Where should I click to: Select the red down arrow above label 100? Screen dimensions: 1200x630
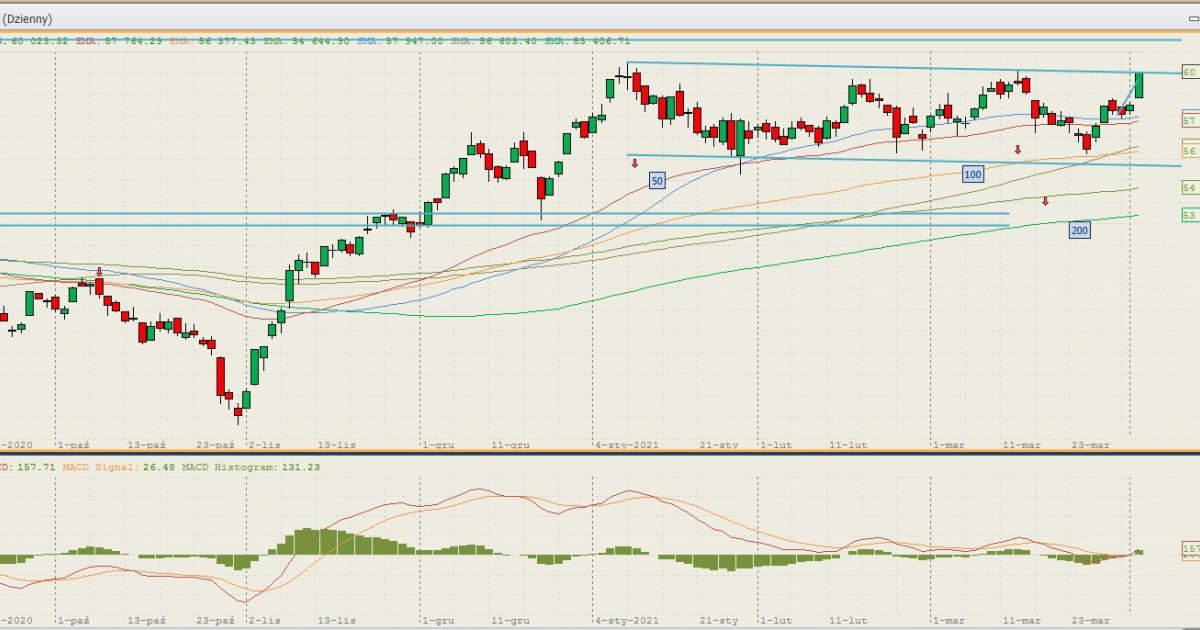coord(1018,150)
